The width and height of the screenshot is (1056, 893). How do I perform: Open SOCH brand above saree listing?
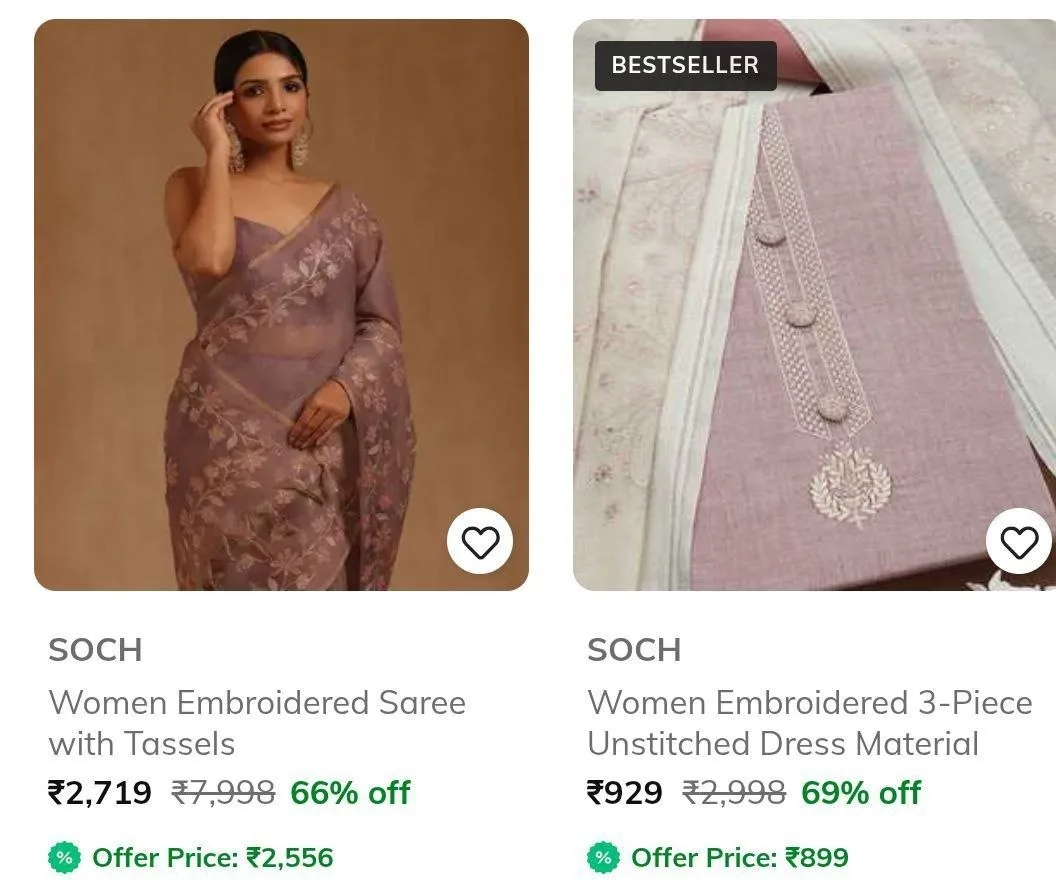pyautogui.click(x=96, y=650)
